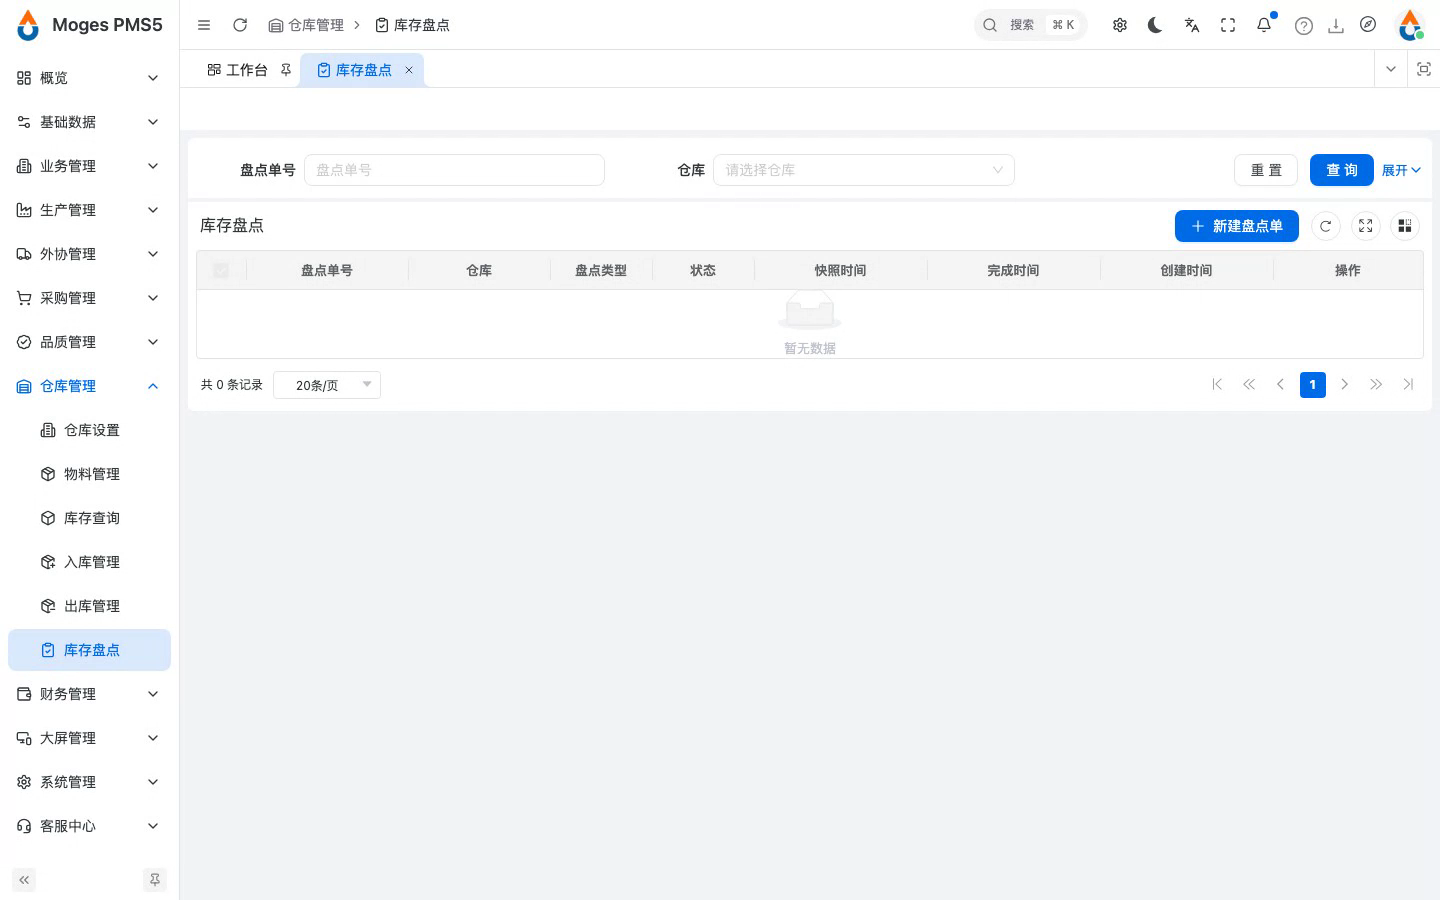Open the tab list dropdown chevron

[1391, 69]
